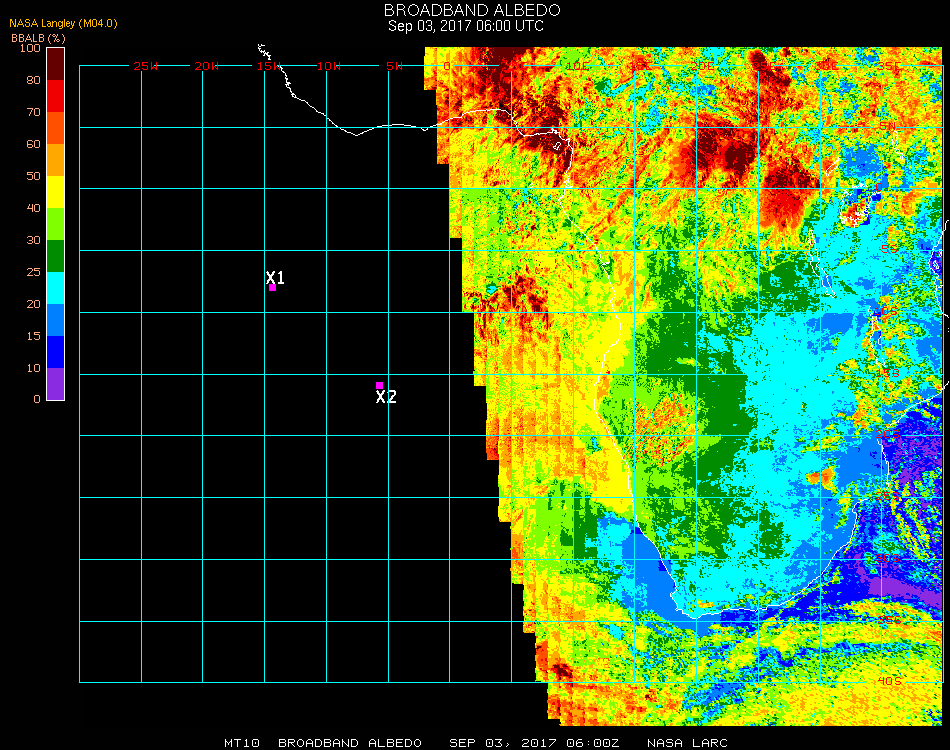
Task: Click the '60' colorbar scale value
Action: click(33, 144)
